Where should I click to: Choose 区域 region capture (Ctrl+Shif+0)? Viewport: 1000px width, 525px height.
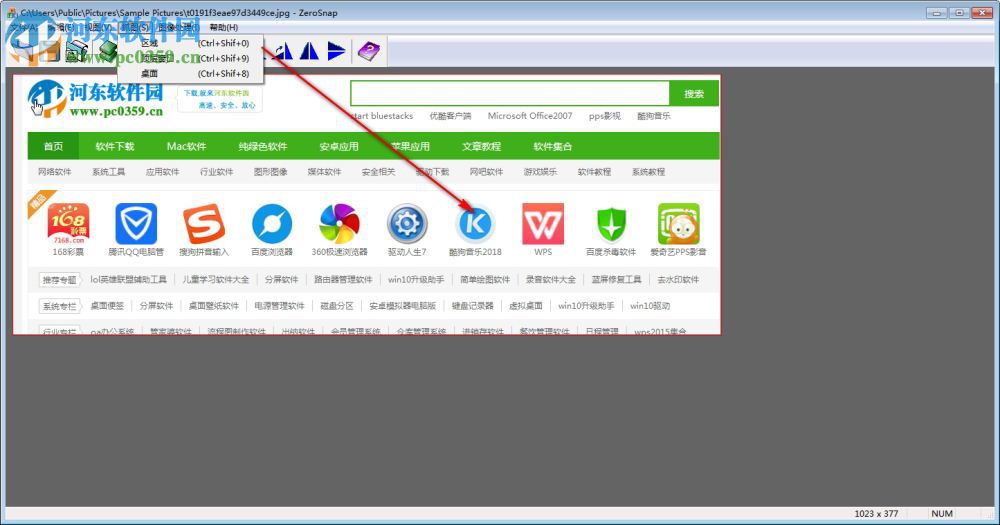[x=191, y=43]
